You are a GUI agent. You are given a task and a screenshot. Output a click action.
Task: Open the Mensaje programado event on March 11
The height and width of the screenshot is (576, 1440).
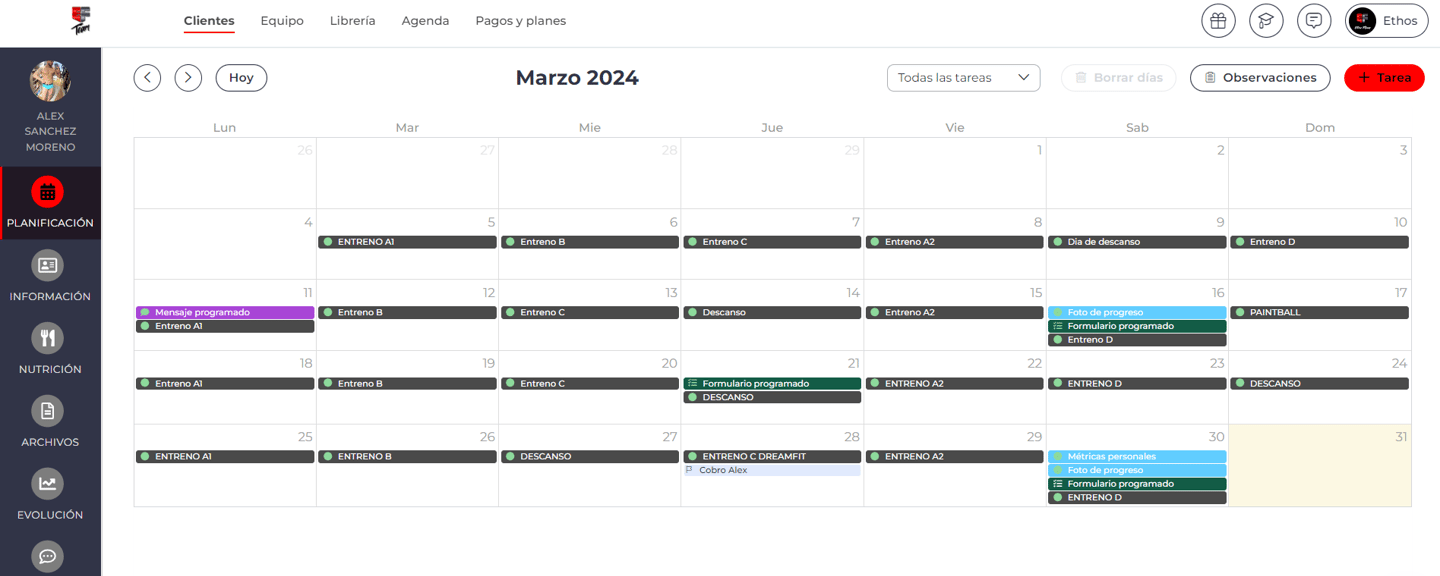tap(225, 312)
